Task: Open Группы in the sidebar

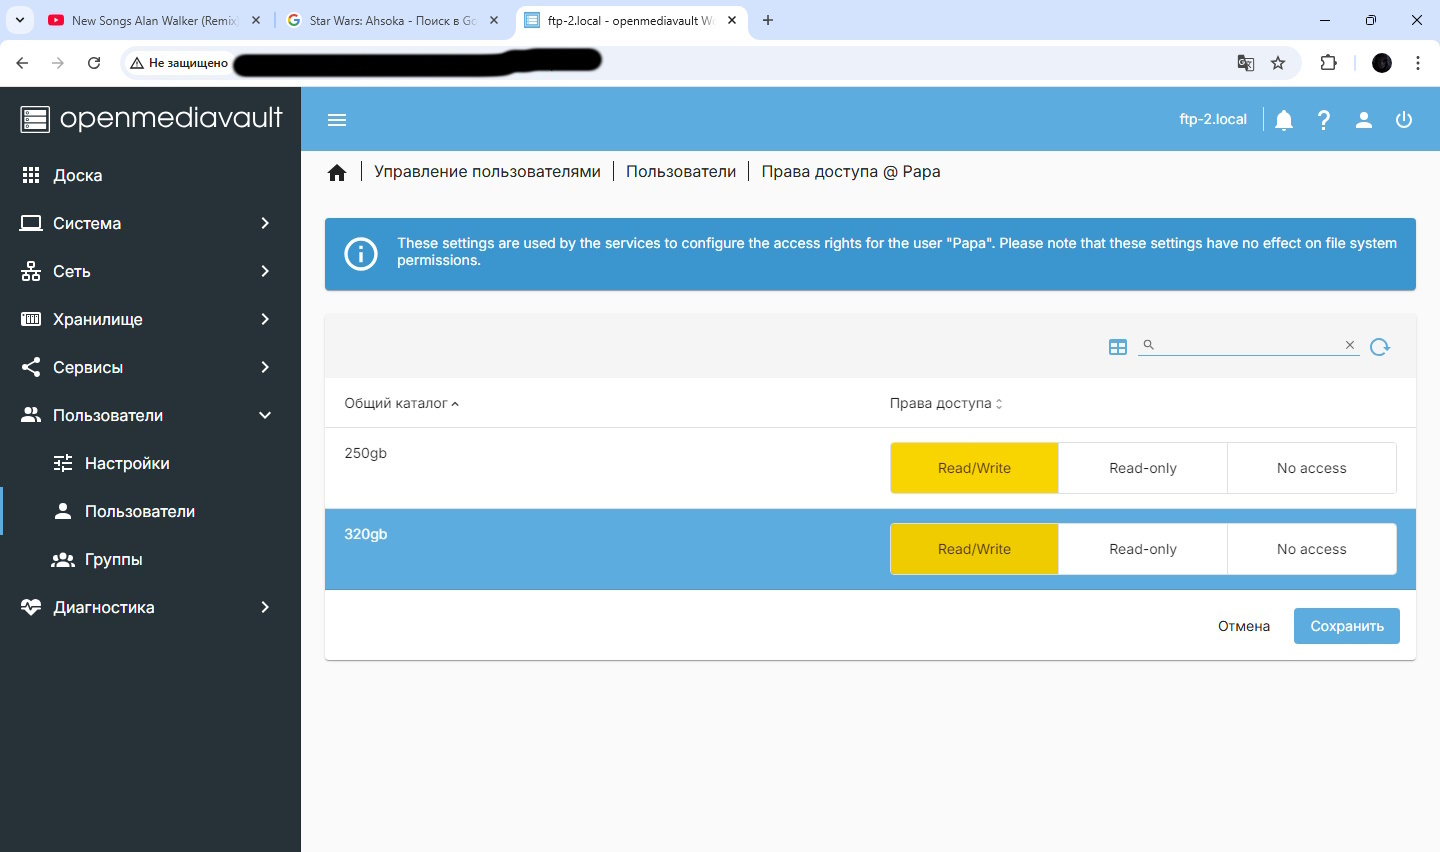Action: 113,559
